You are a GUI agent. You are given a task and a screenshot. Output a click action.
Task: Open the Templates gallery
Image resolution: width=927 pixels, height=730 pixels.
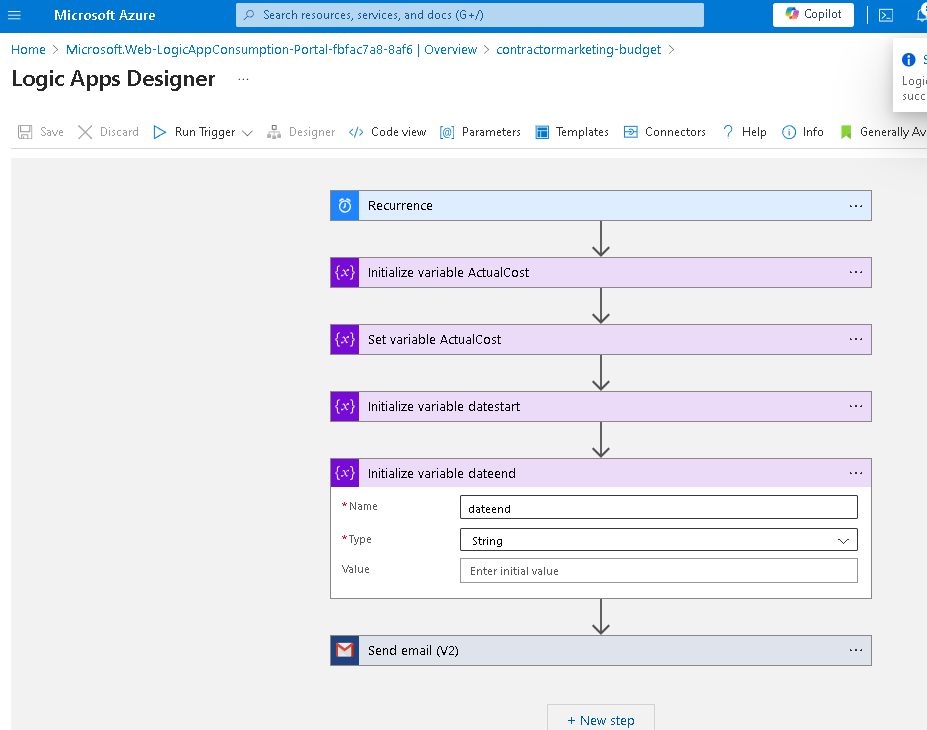pyautogui.click(x=572, y=132)
